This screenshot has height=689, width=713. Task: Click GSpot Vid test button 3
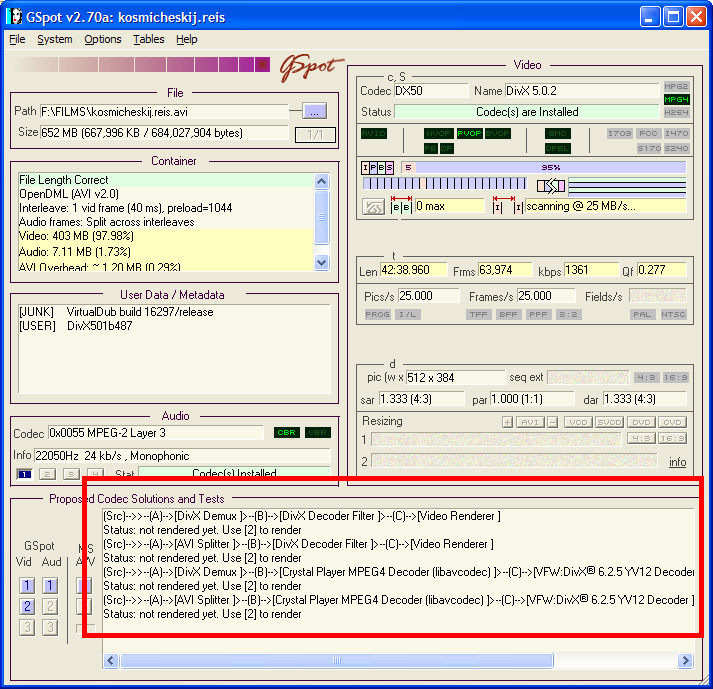27,628
